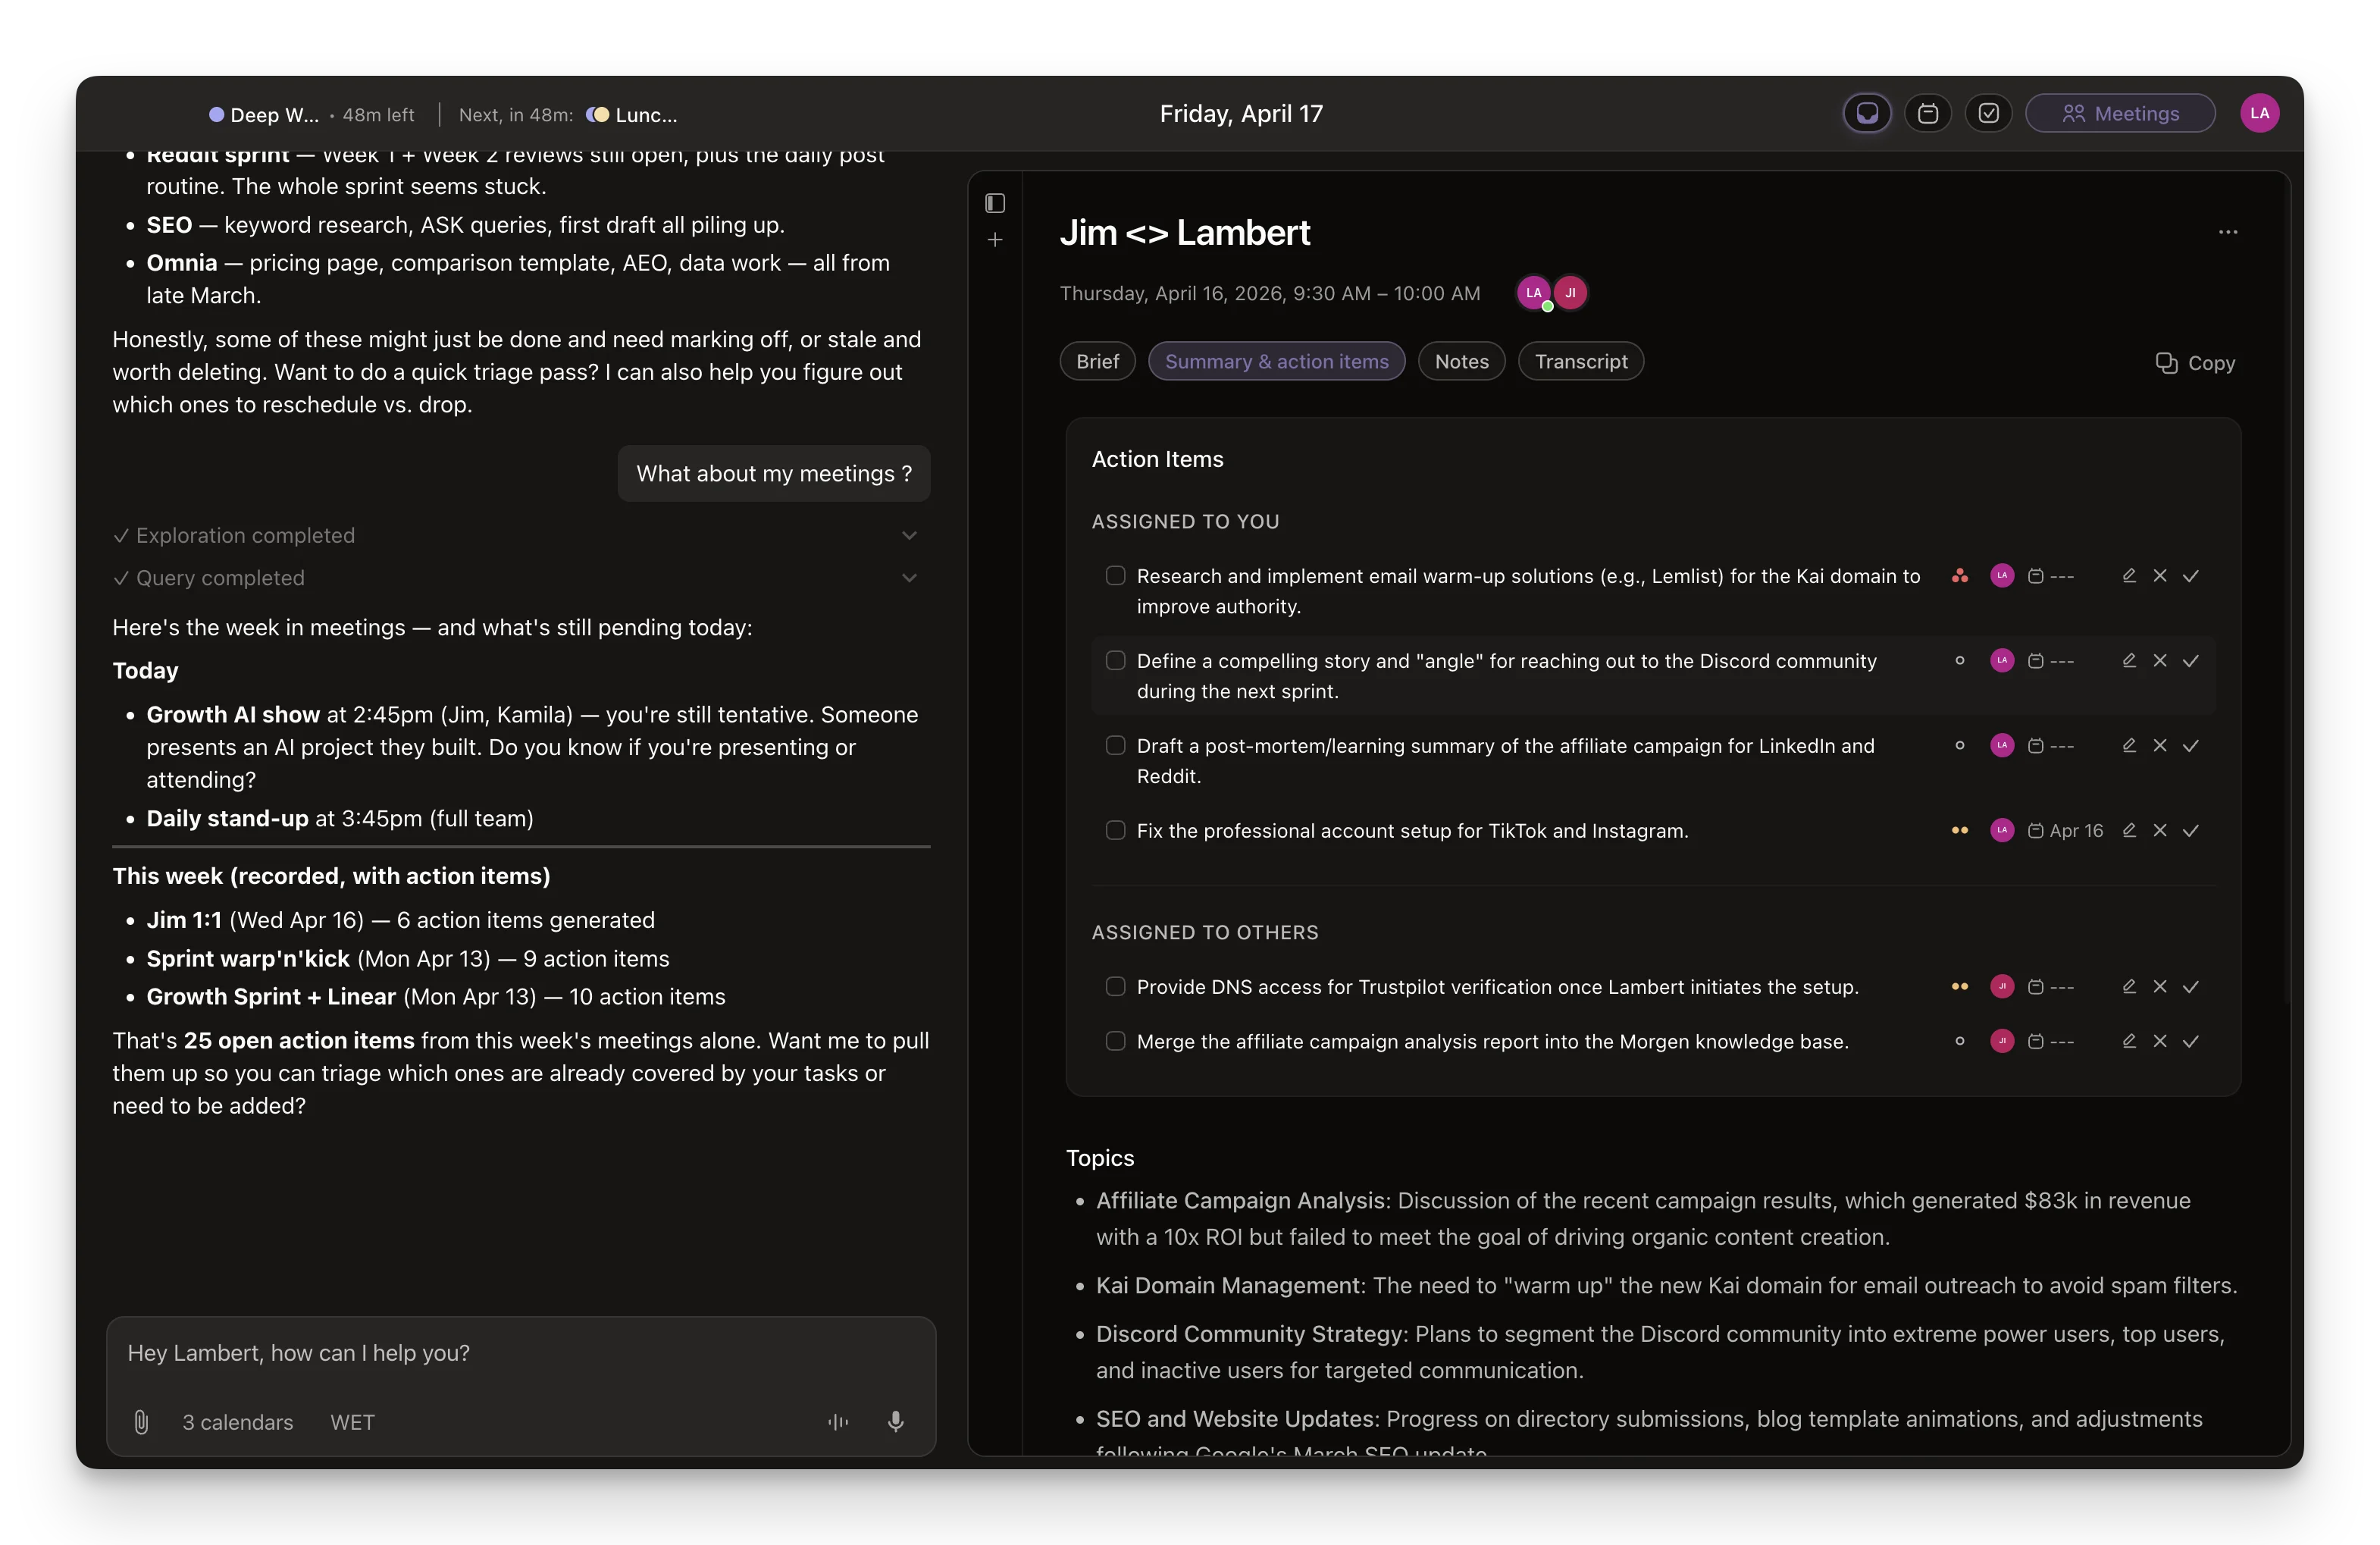2380x1545 pixels.
Task: Toggle the sidebar panel icon beside meeting title
Action: pyautogui.click(x=994, y=203)
